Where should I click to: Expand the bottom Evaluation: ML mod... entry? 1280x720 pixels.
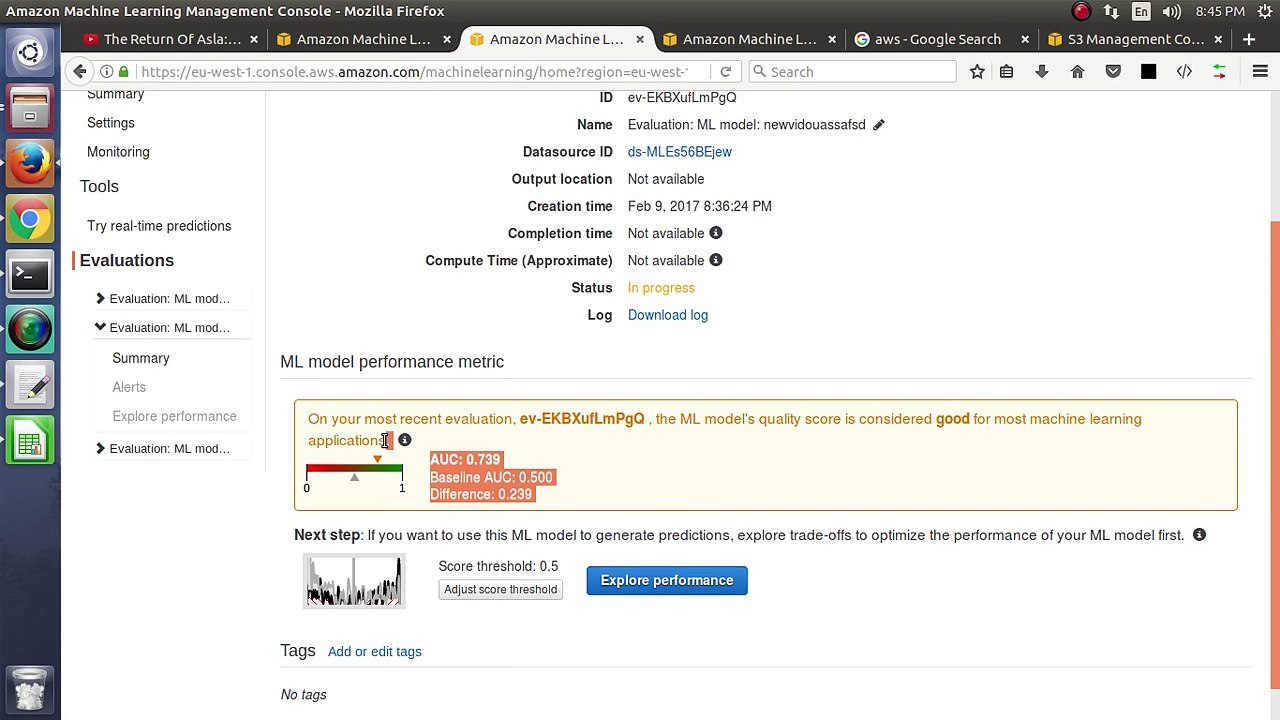100,448
